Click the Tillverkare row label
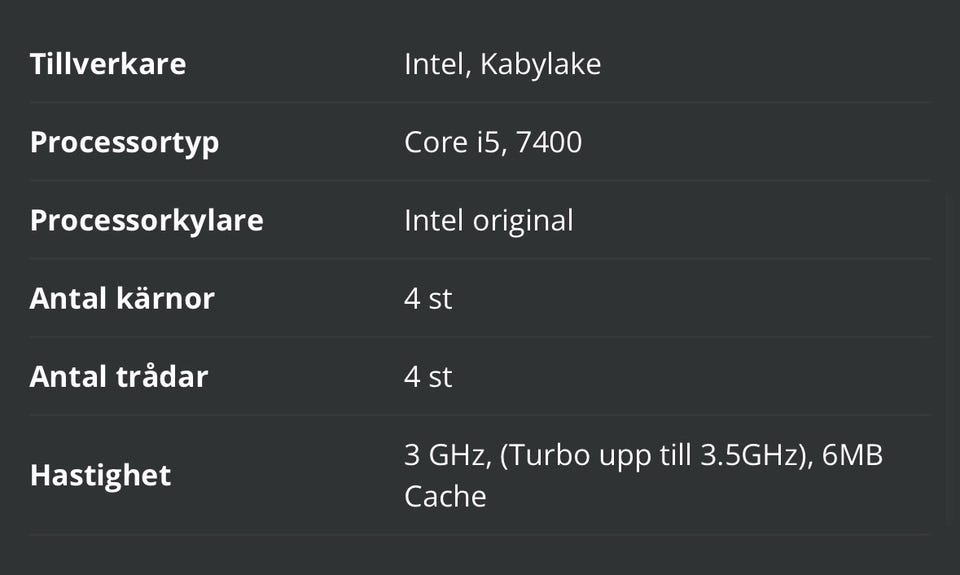The height and width of the screenshot is (575, 960). 108,65
